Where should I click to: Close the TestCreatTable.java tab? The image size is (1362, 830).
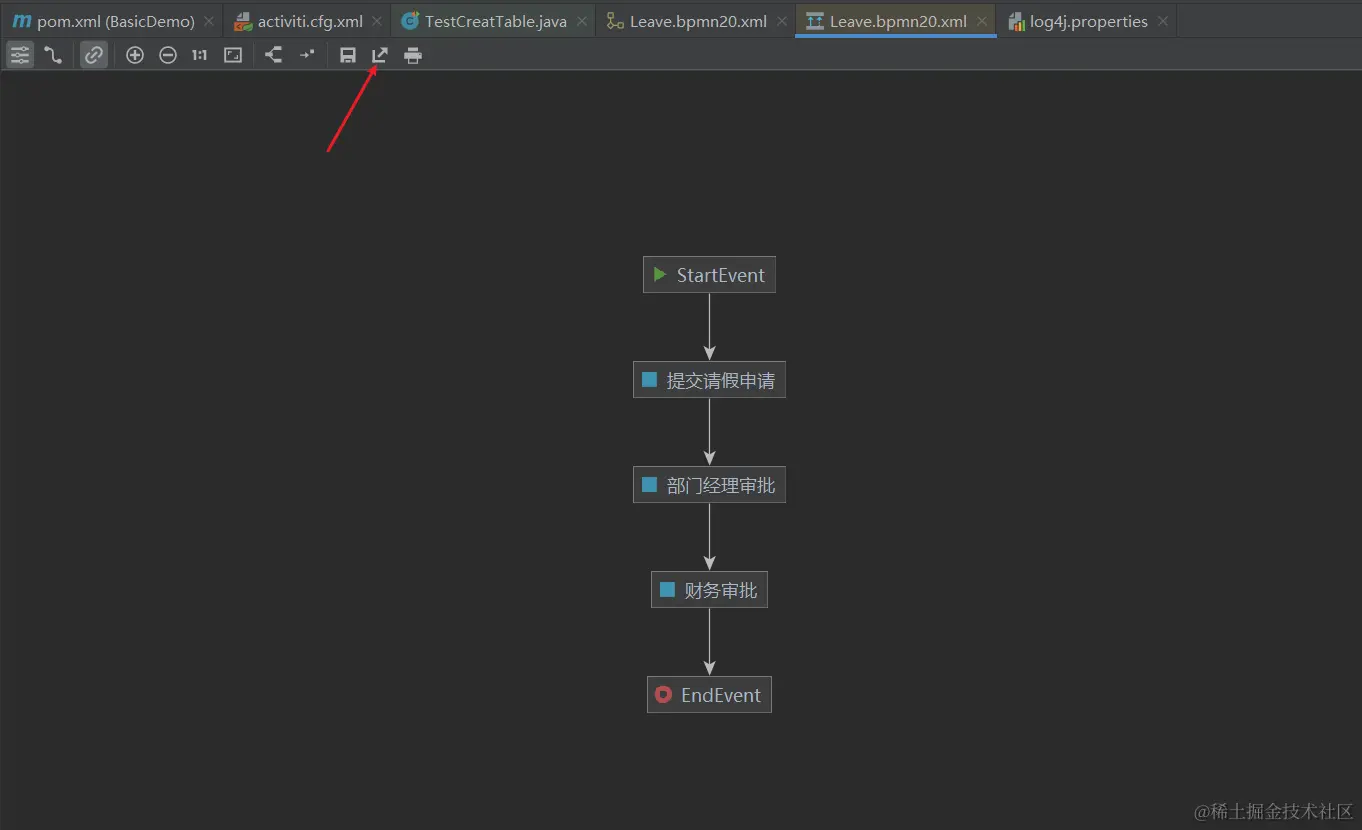(x=581, y=21)
